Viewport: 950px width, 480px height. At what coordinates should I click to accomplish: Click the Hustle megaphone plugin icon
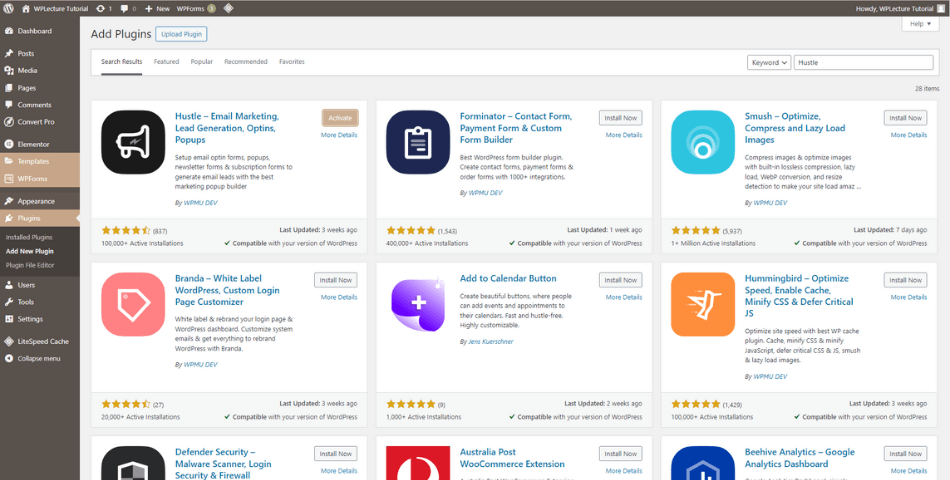coord(133,142)
